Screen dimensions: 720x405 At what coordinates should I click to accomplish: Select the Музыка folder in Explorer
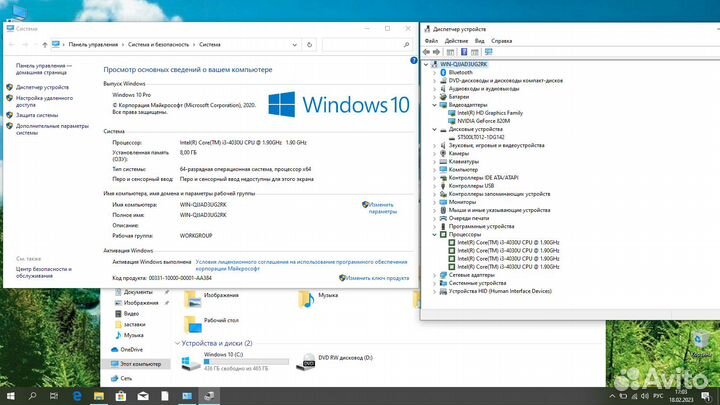tap(318, 298)
